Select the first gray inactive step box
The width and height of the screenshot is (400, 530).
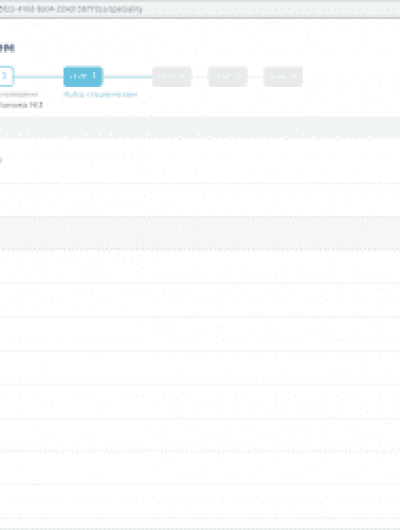click(x=172, y=76)
